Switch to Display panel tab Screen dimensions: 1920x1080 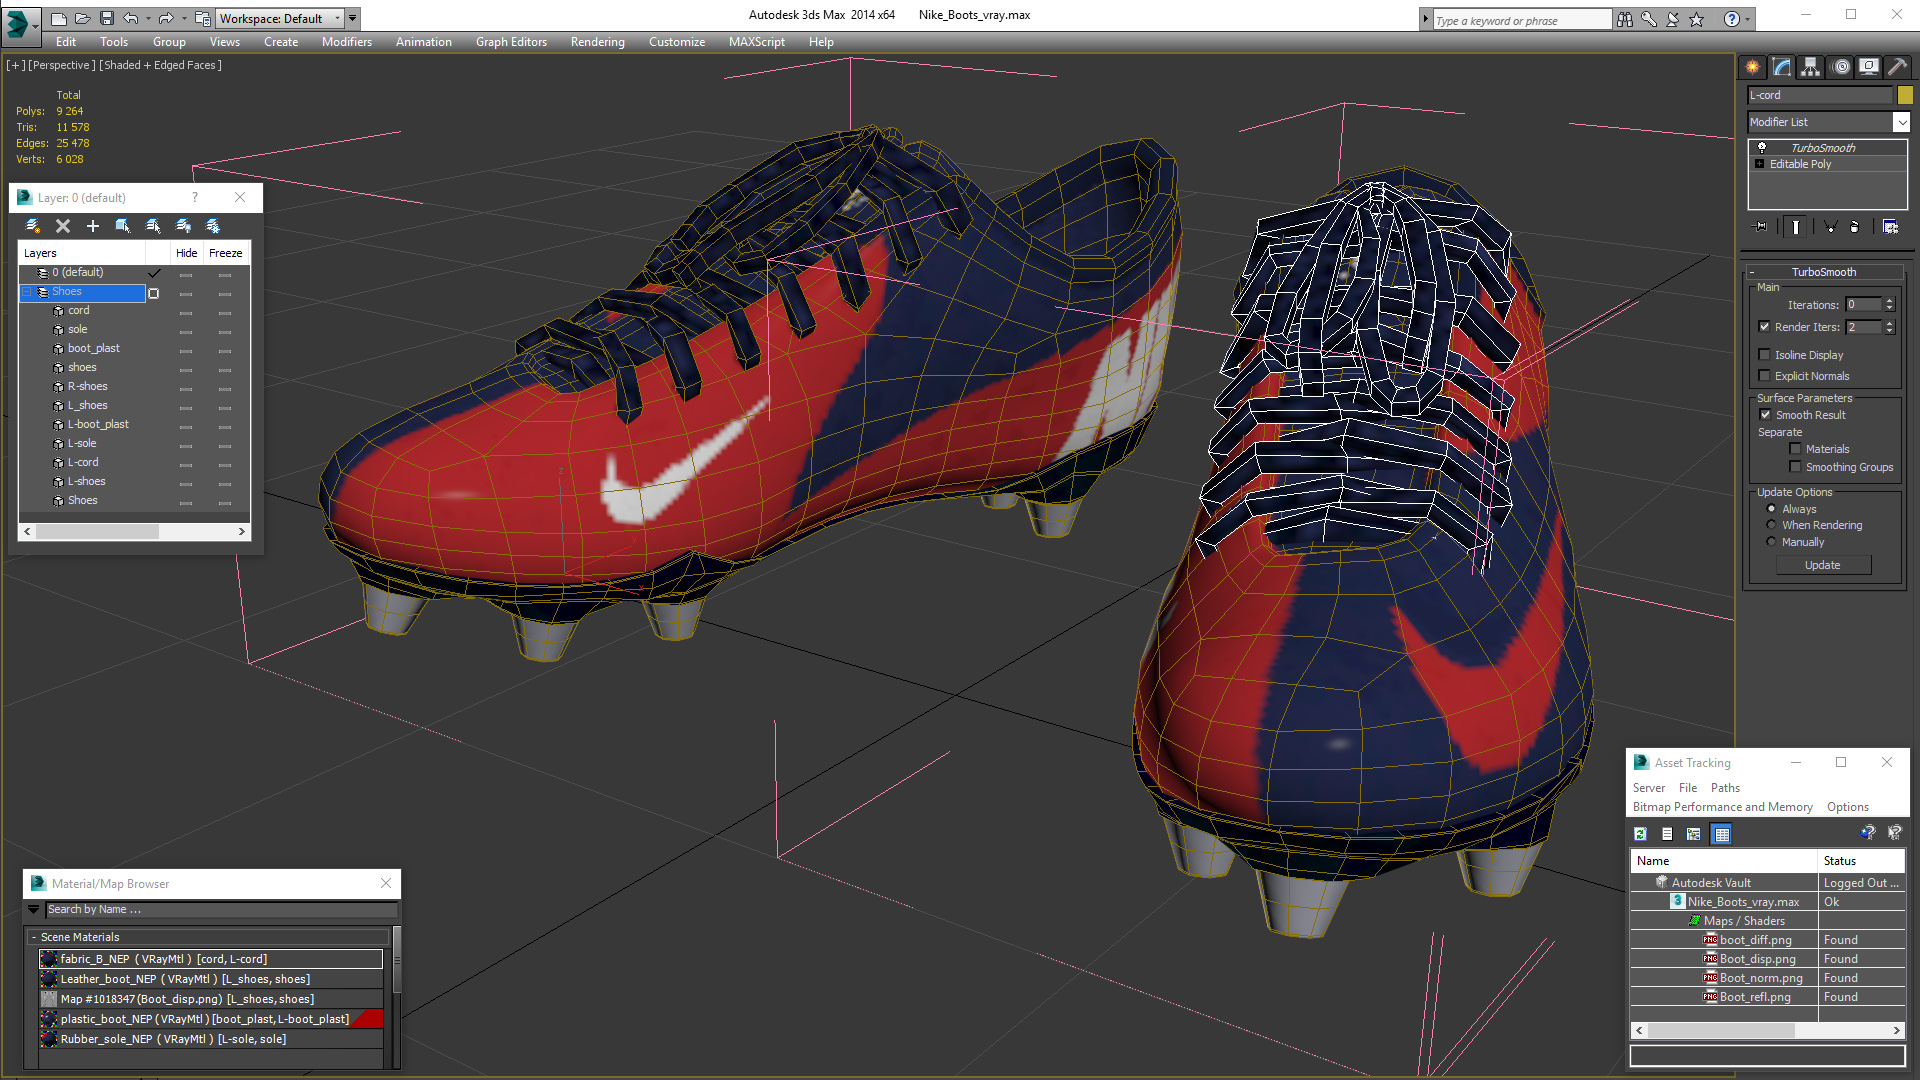click(1869, 67)
